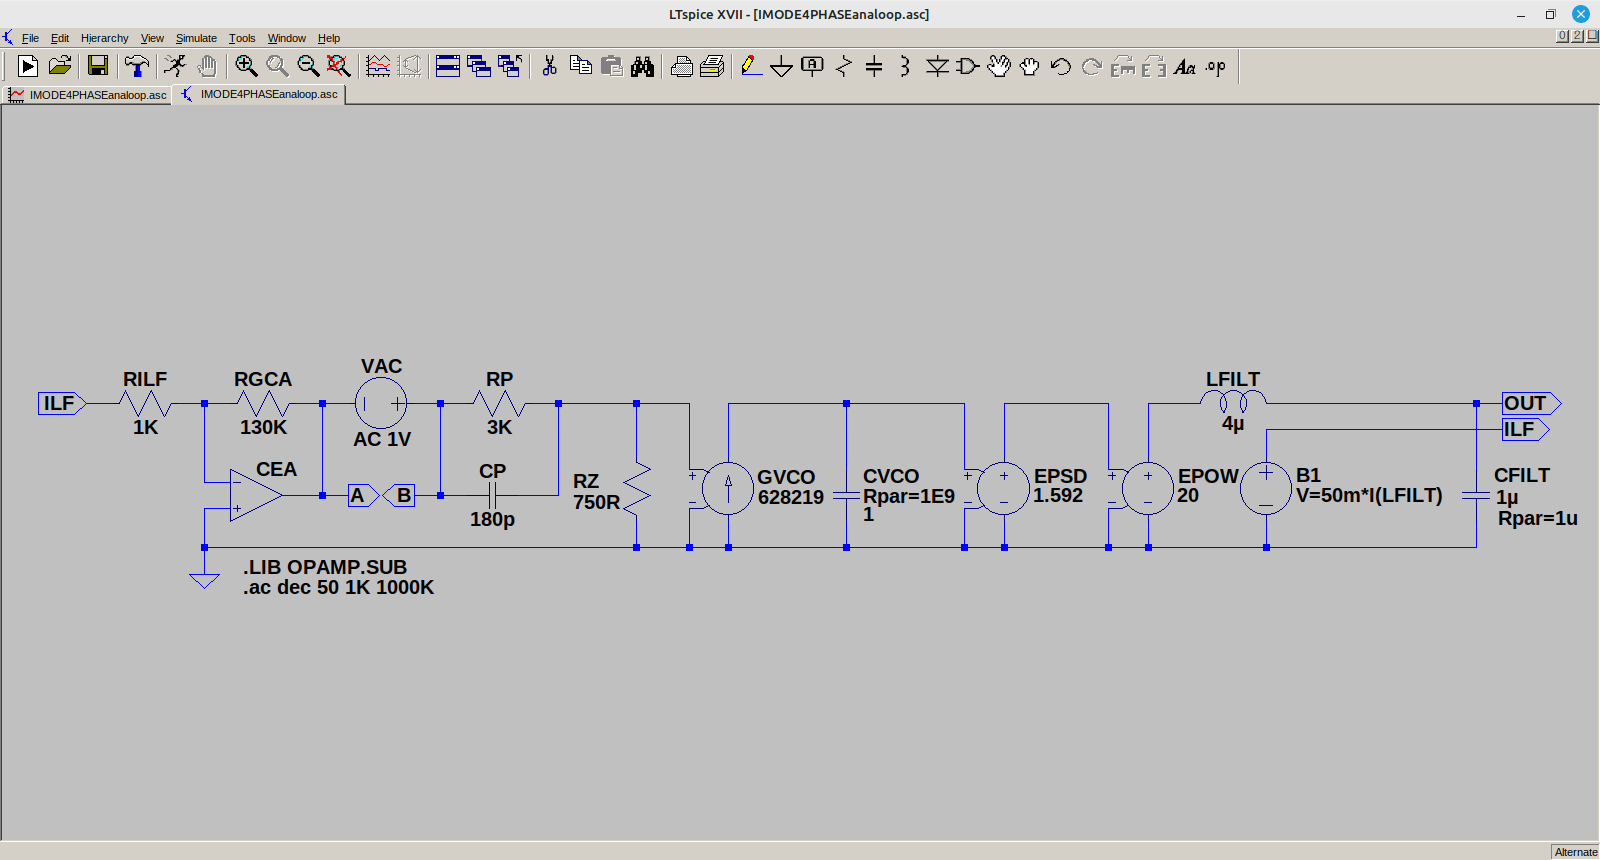
Task: Click the EPSD value 1.592
Action: (1058, 496)
